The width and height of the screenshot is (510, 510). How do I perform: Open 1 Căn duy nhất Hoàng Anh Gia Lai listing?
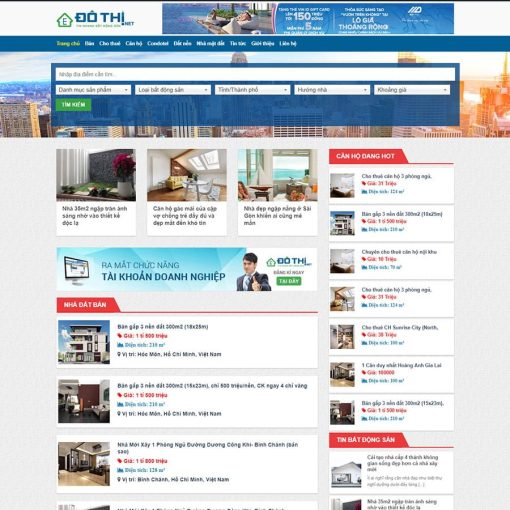click(402, 365)
